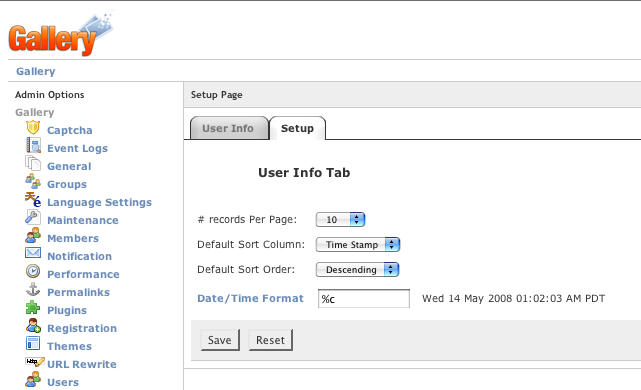Viewport: 641px width, 390px height.
Task: Click the URL Rewrite http icon
Action: tap(35, 361)
